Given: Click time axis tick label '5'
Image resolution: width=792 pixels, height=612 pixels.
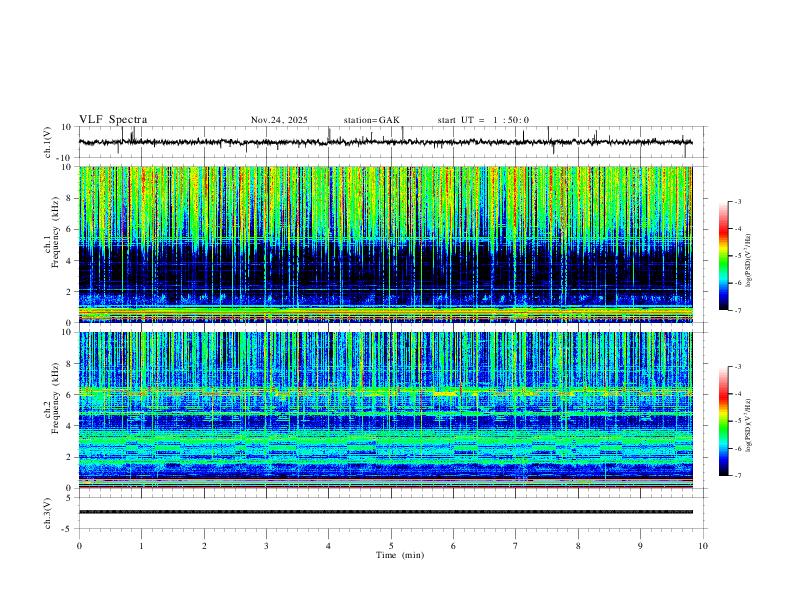Looking at the screenshot, I should pyautogui.click(x=391, y=546).
